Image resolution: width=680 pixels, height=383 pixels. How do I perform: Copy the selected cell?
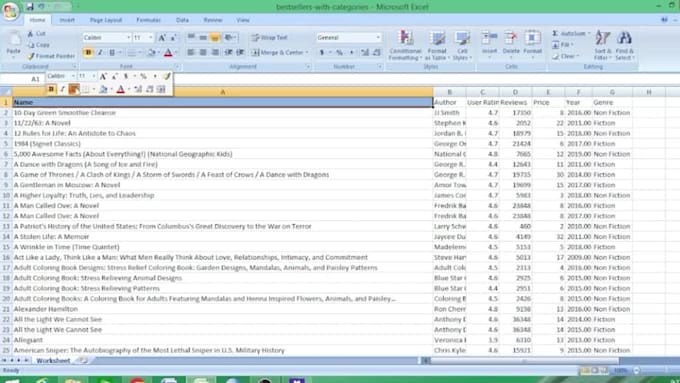(x=39, y=45)
